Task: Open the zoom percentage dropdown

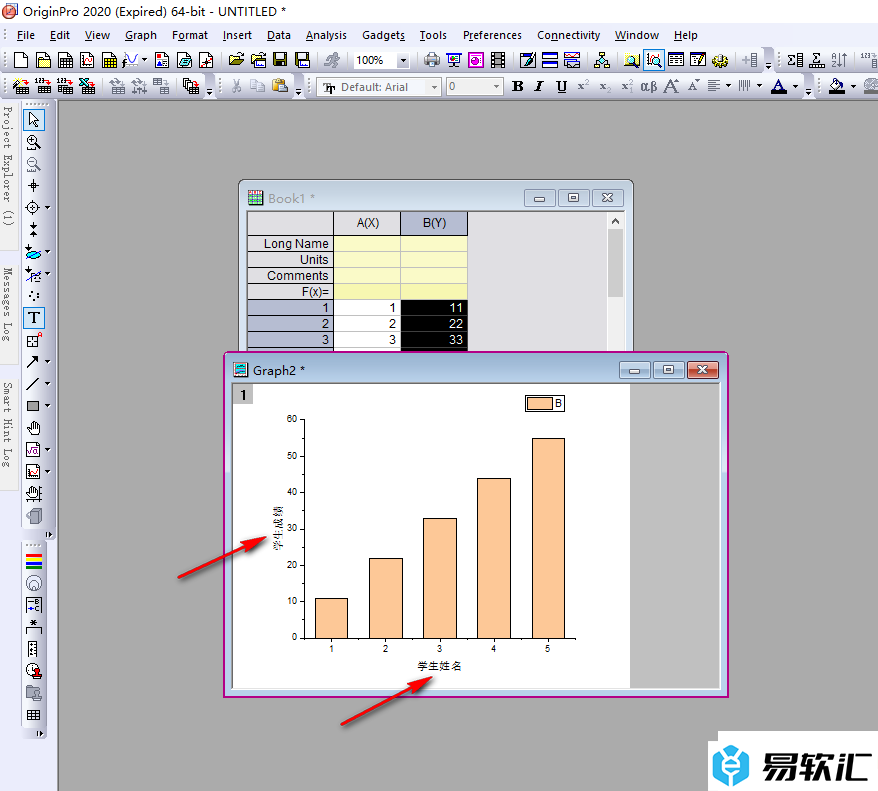Action: [403, 60]
